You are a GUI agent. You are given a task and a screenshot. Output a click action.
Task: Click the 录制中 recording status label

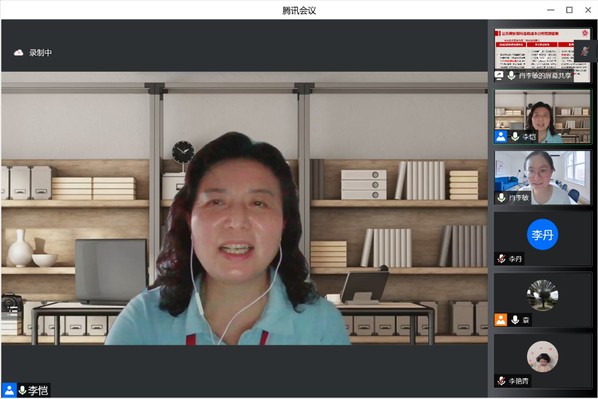point(40,53)
